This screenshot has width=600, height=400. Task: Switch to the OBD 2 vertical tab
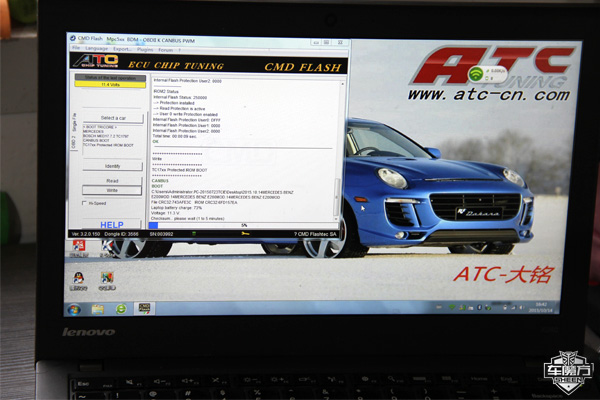pos(73,142)
